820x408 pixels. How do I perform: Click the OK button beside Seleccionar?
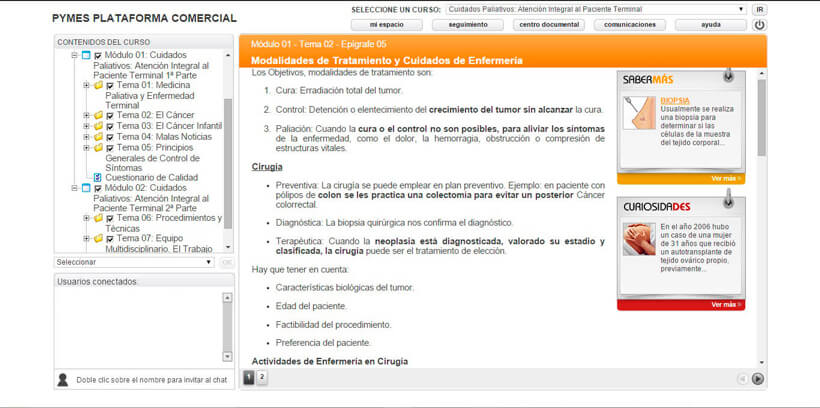point(226,262)
